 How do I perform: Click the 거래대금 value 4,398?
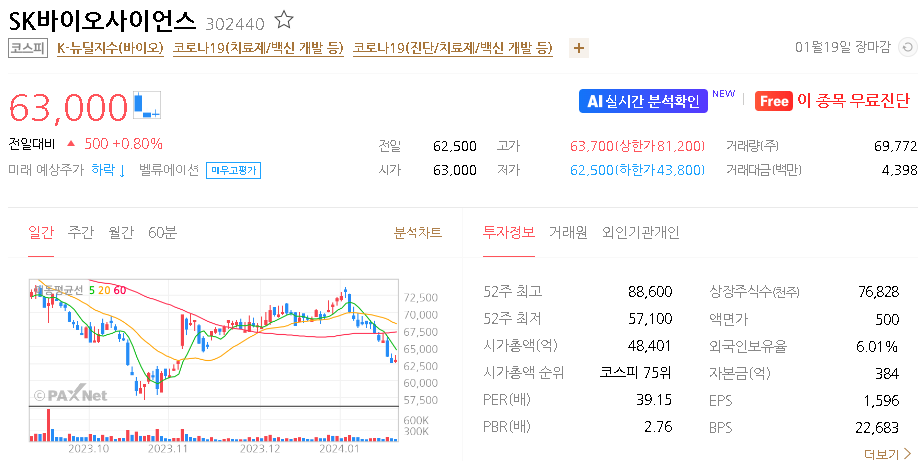(x=899, y=170)
